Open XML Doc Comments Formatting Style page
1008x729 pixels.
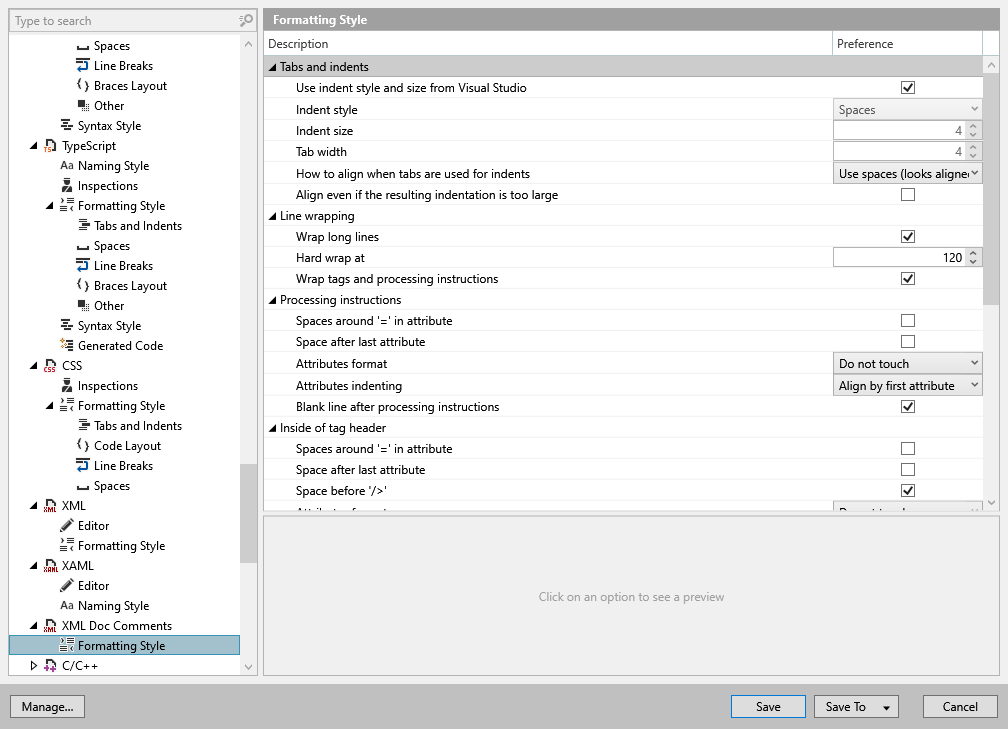[x=131, y=645]
